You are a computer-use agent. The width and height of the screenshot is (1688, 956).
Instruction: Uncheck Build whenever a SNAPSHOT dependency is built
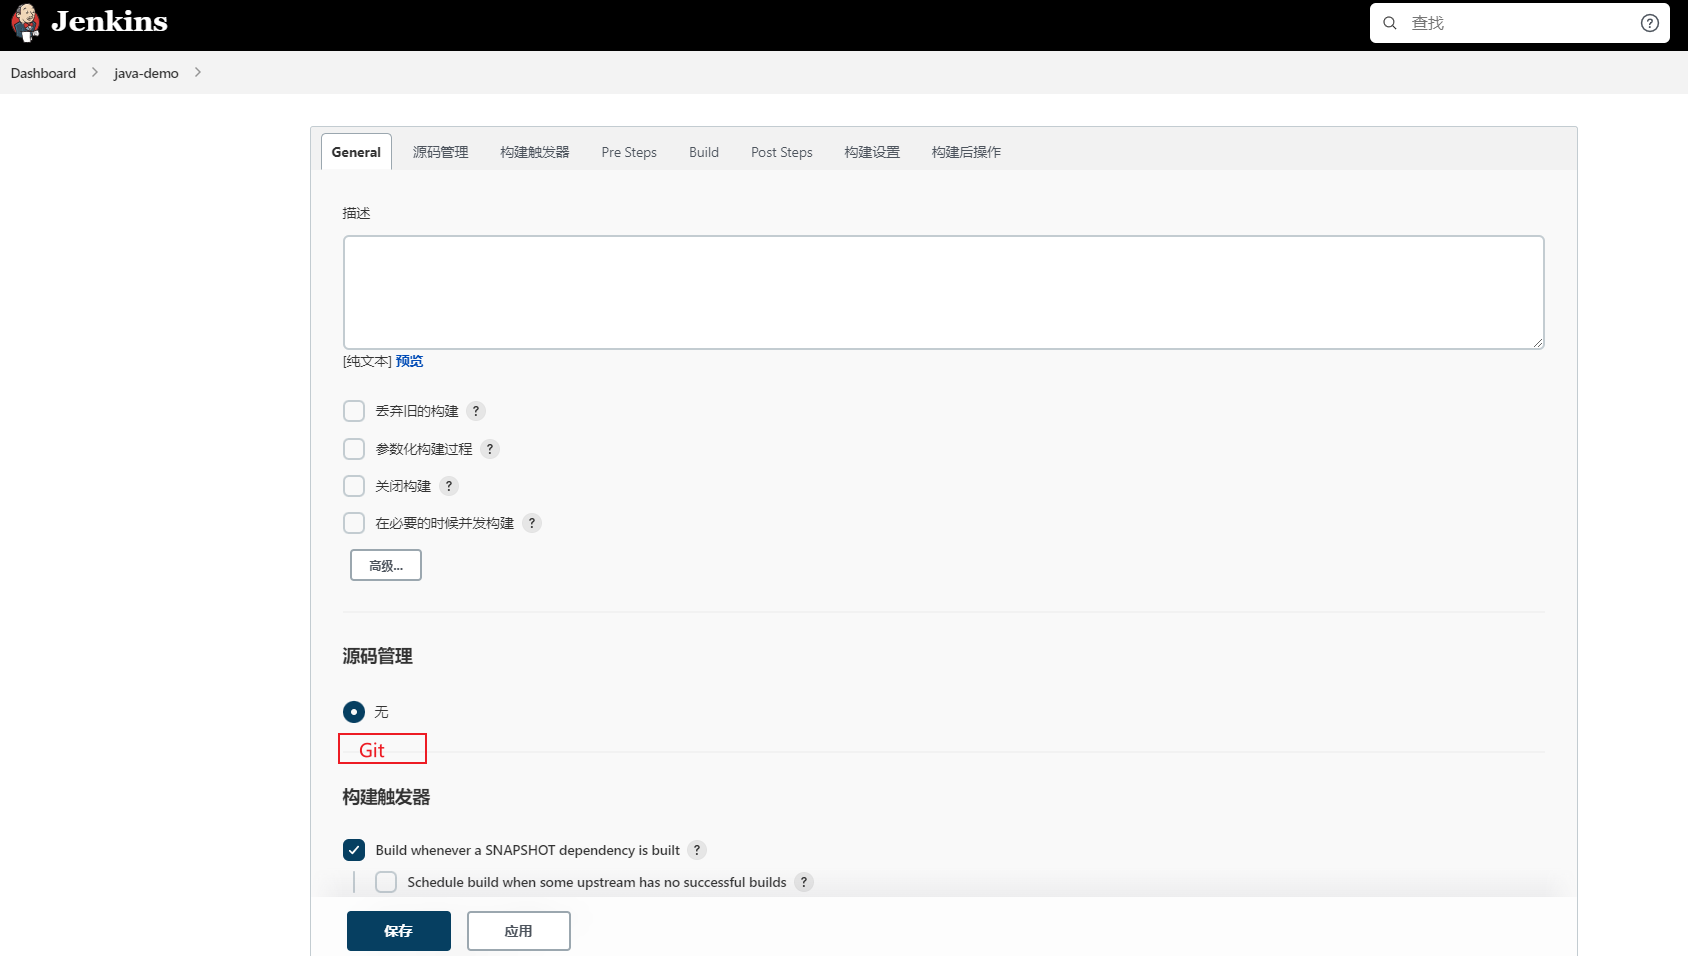point(354,850)
